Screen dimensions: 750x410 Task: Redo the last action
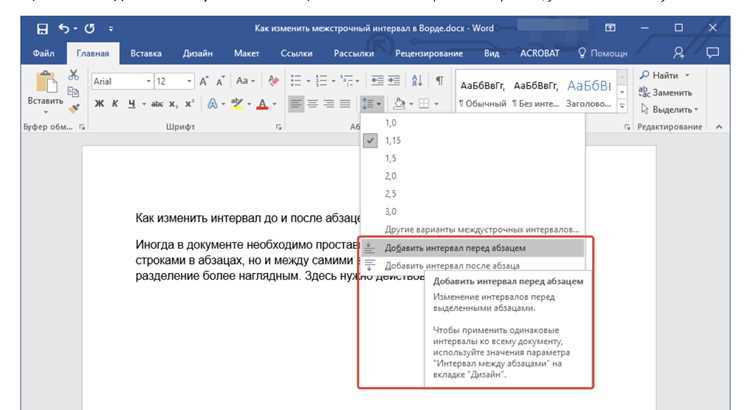89,29
